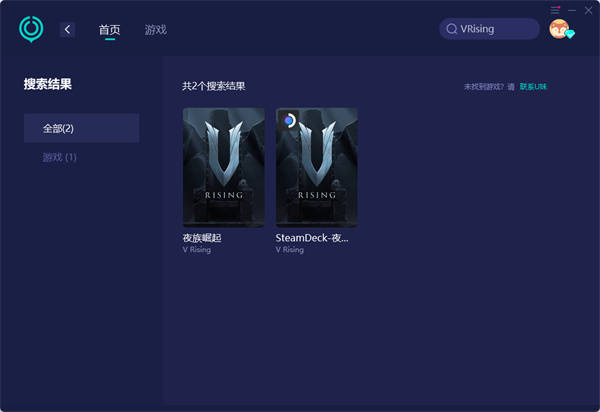Focus the VRising search field
The image size is (600, 412).
point(489,29)
